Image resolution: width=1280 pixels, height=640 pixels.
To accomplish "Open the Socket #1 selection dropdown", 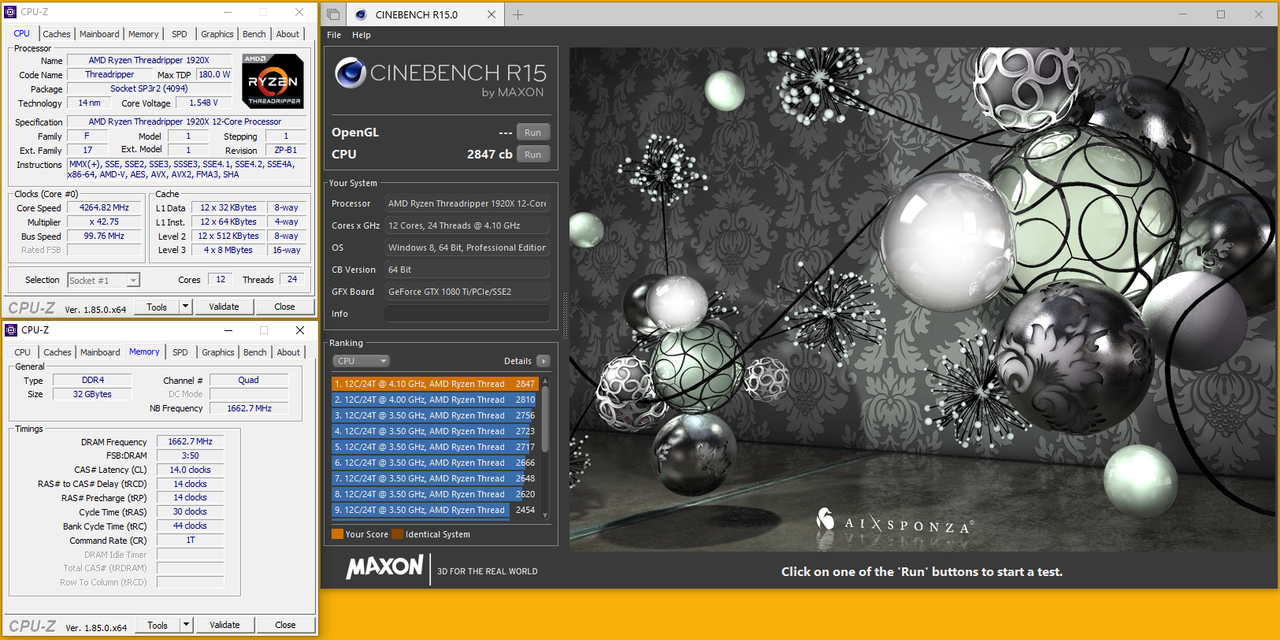I will tap(103, 280).
